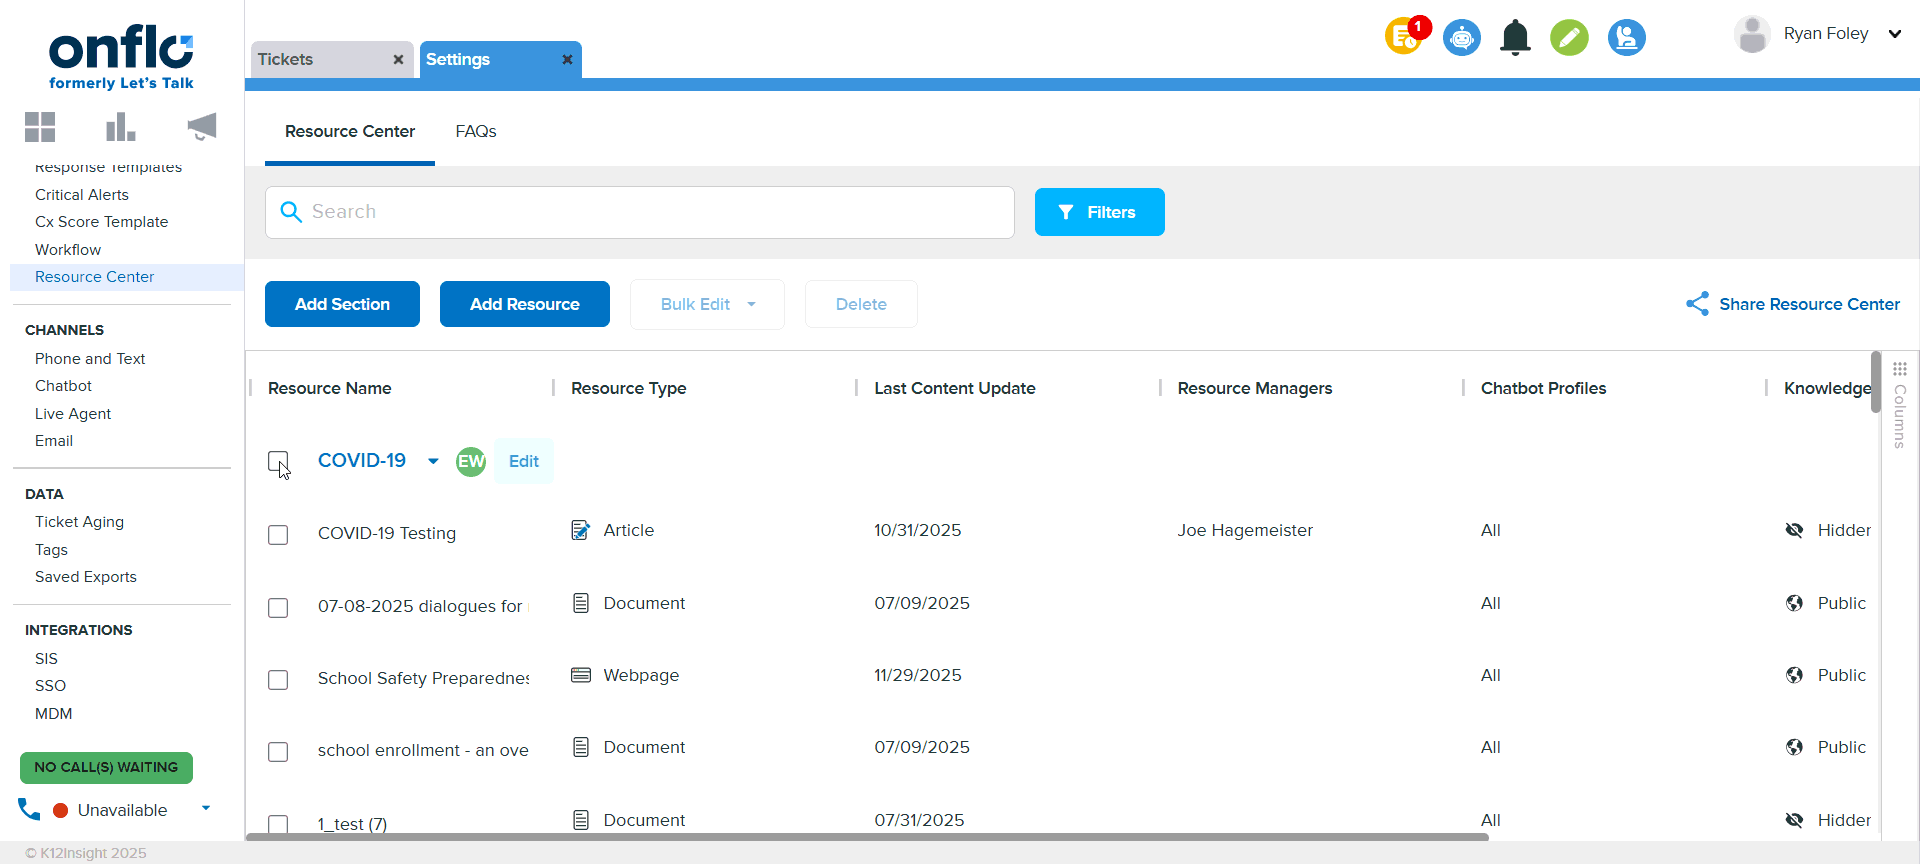
Task: Open the orange ticket alerts icon
Action: 1404,38
